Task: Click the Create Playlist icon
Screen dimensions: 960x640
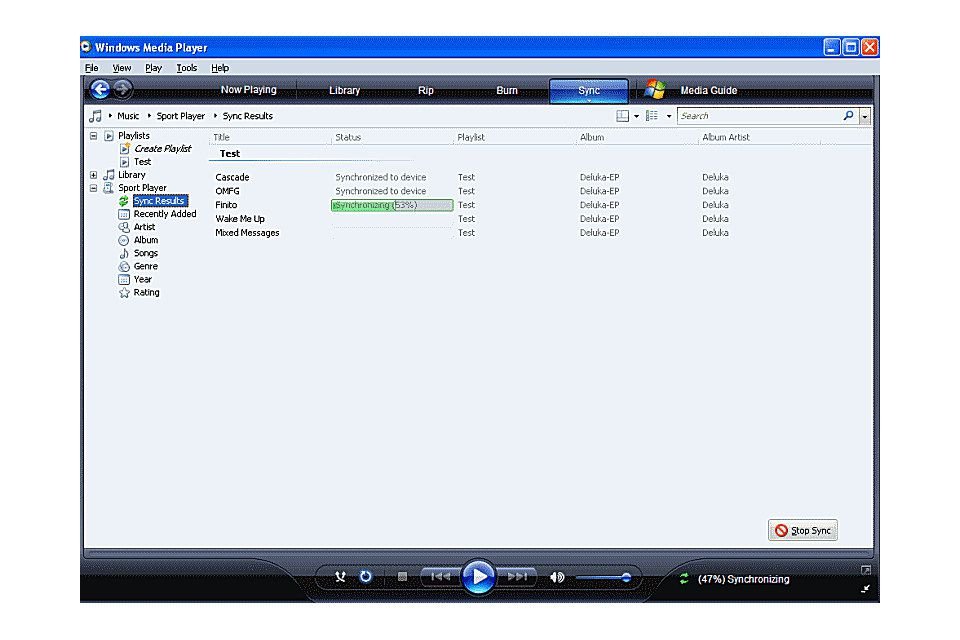Action: click(x=124, y=149)
